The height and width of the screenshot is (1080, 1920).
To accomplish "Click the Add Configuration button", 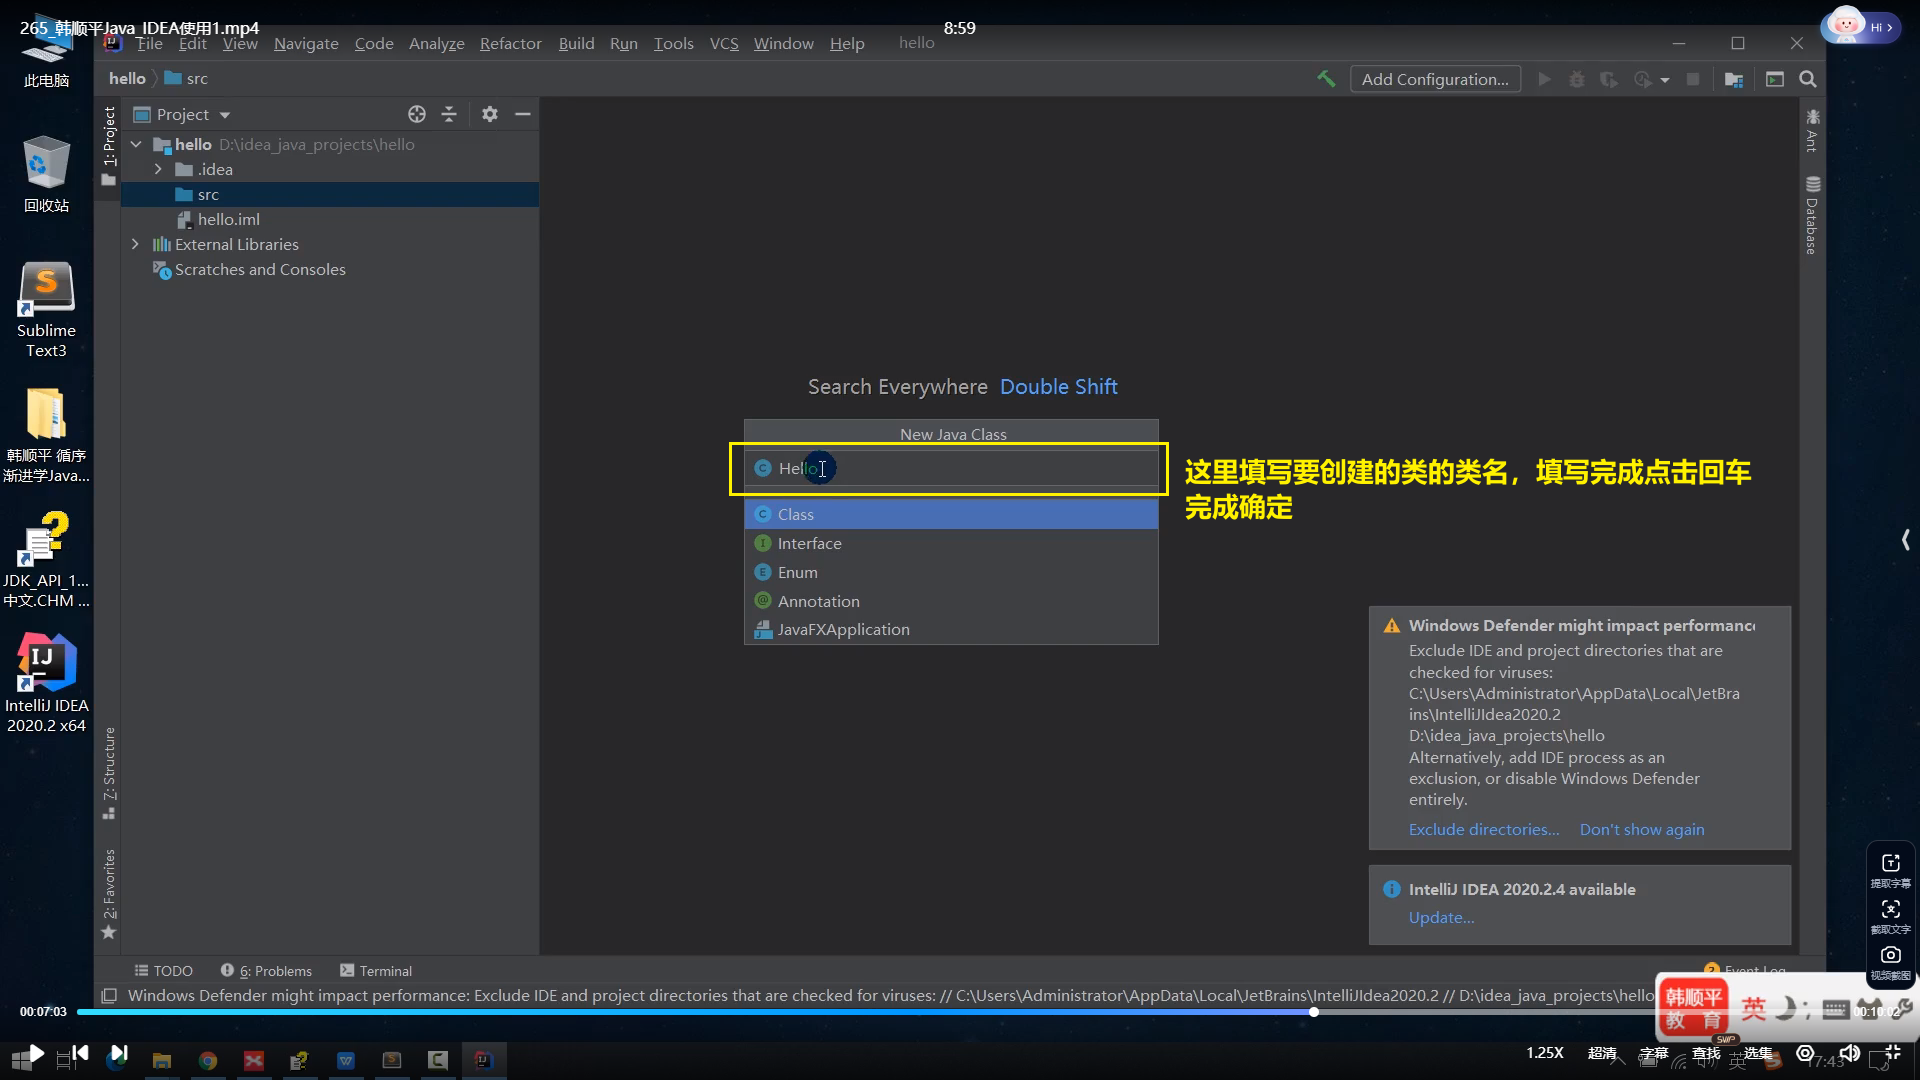I will tap(1435, 79).
